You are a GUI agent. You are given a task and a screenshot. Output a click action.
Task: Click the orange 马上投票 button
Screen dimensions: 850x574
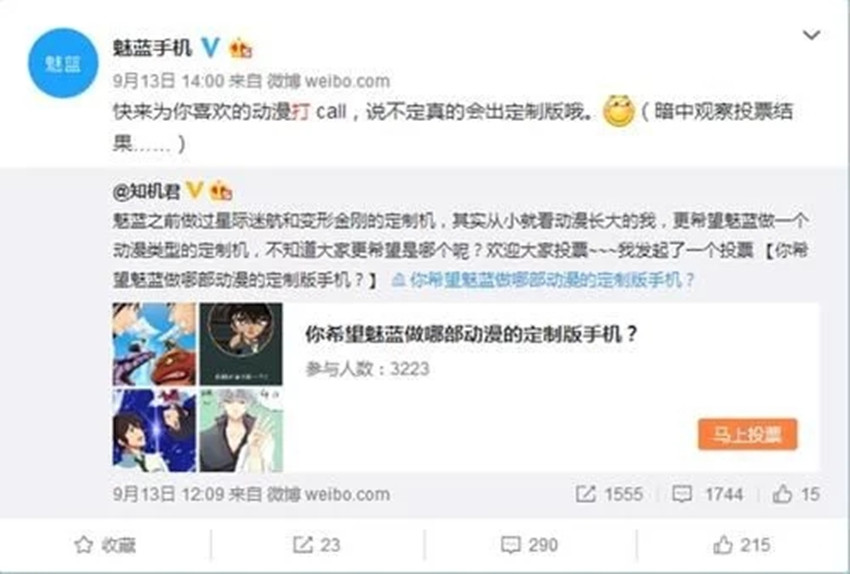(x=748, y=434)
